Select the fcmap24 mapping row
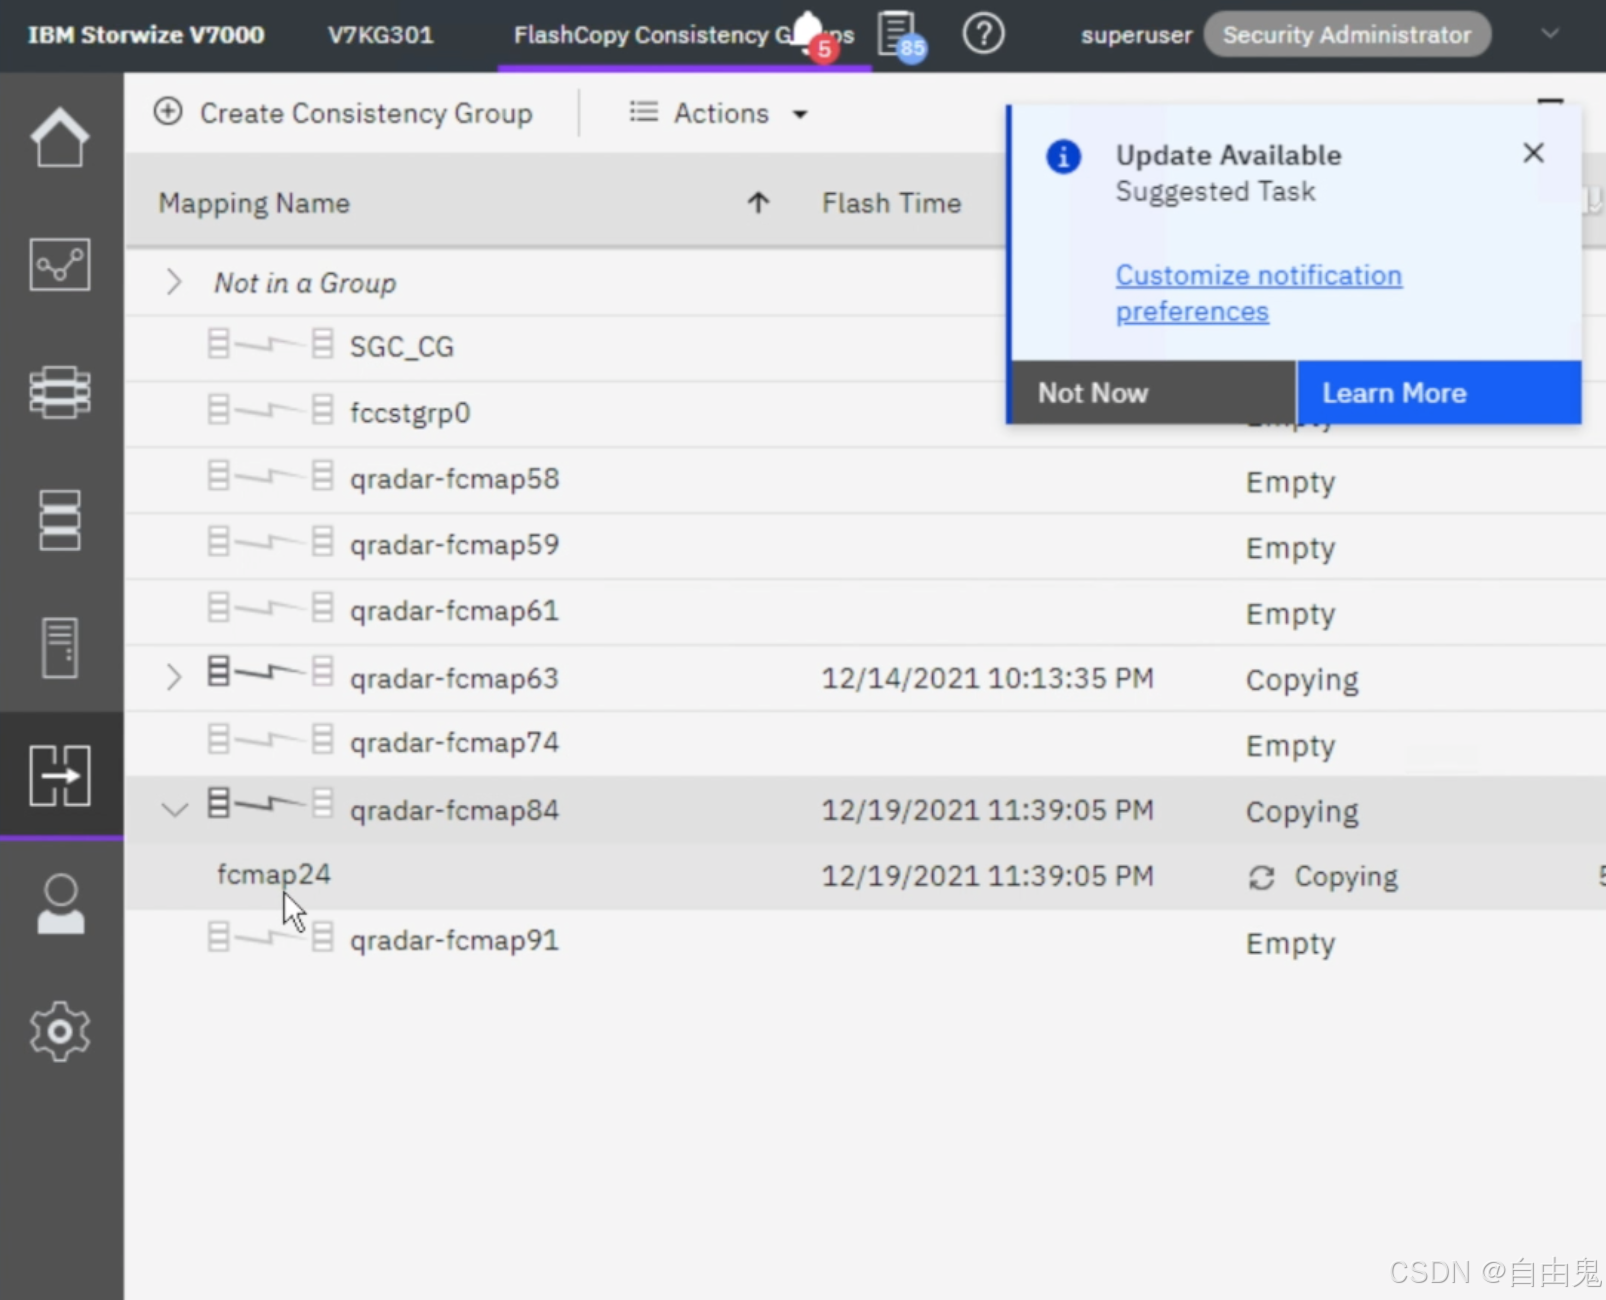This screenshot has width=1606, height=1300. [x=865, y=876]
